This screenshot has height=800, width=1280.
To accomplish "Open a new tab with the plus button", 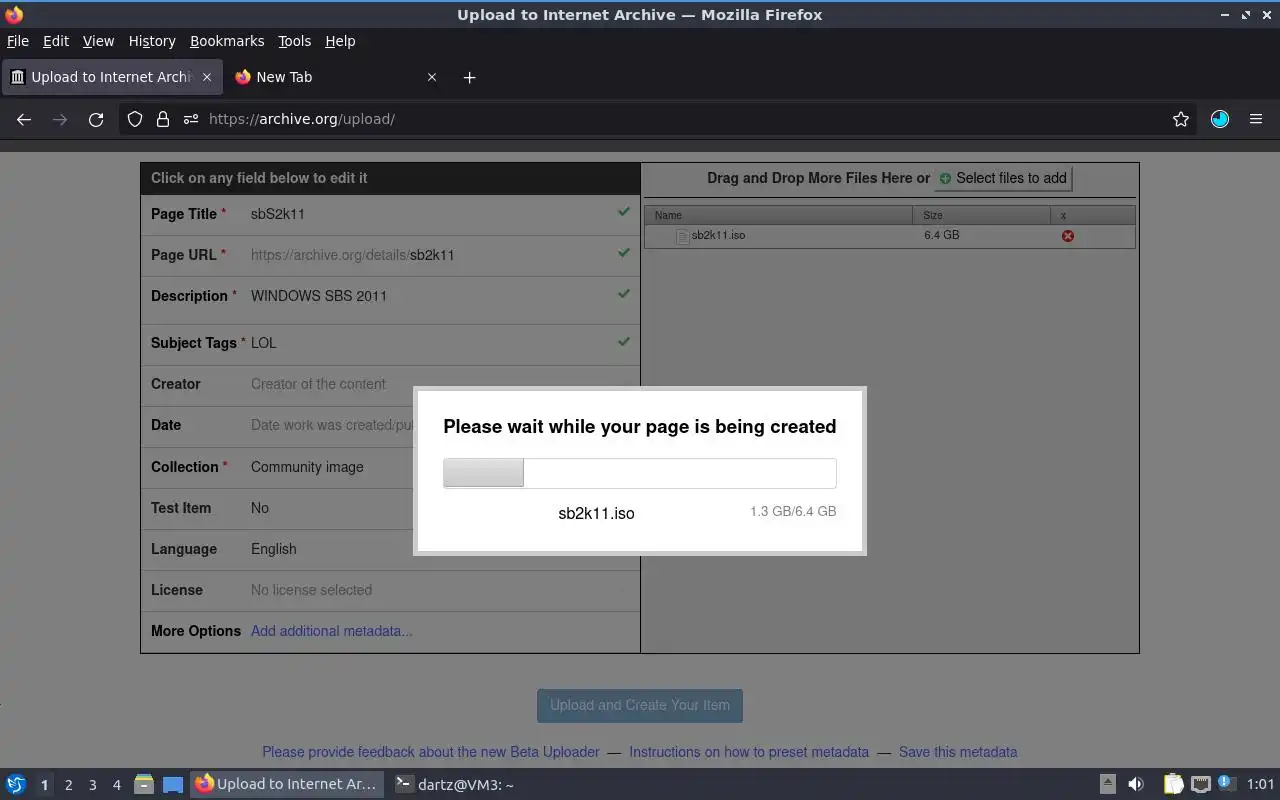I will coord(469,77).
